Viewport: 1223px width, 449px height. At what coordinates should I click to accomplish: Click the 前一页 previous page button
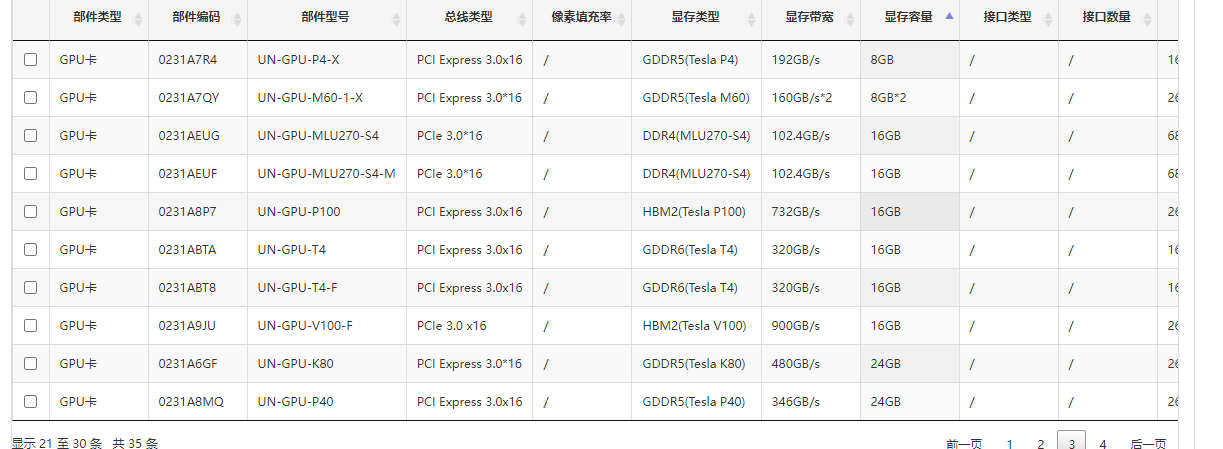coord(964,443)
